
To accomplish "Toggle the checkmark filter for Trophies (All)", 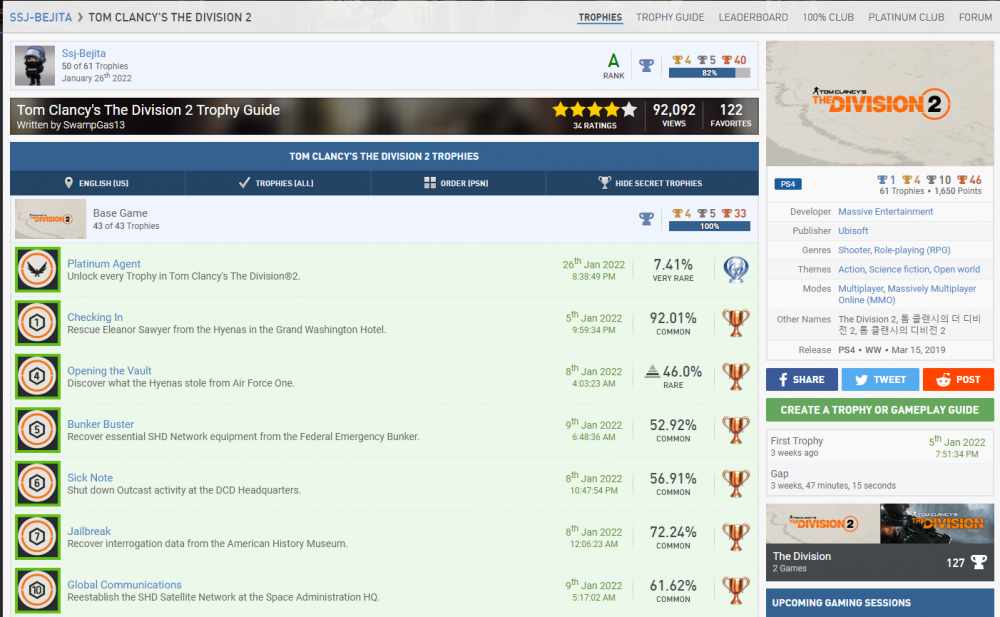I will click(243, 182).
